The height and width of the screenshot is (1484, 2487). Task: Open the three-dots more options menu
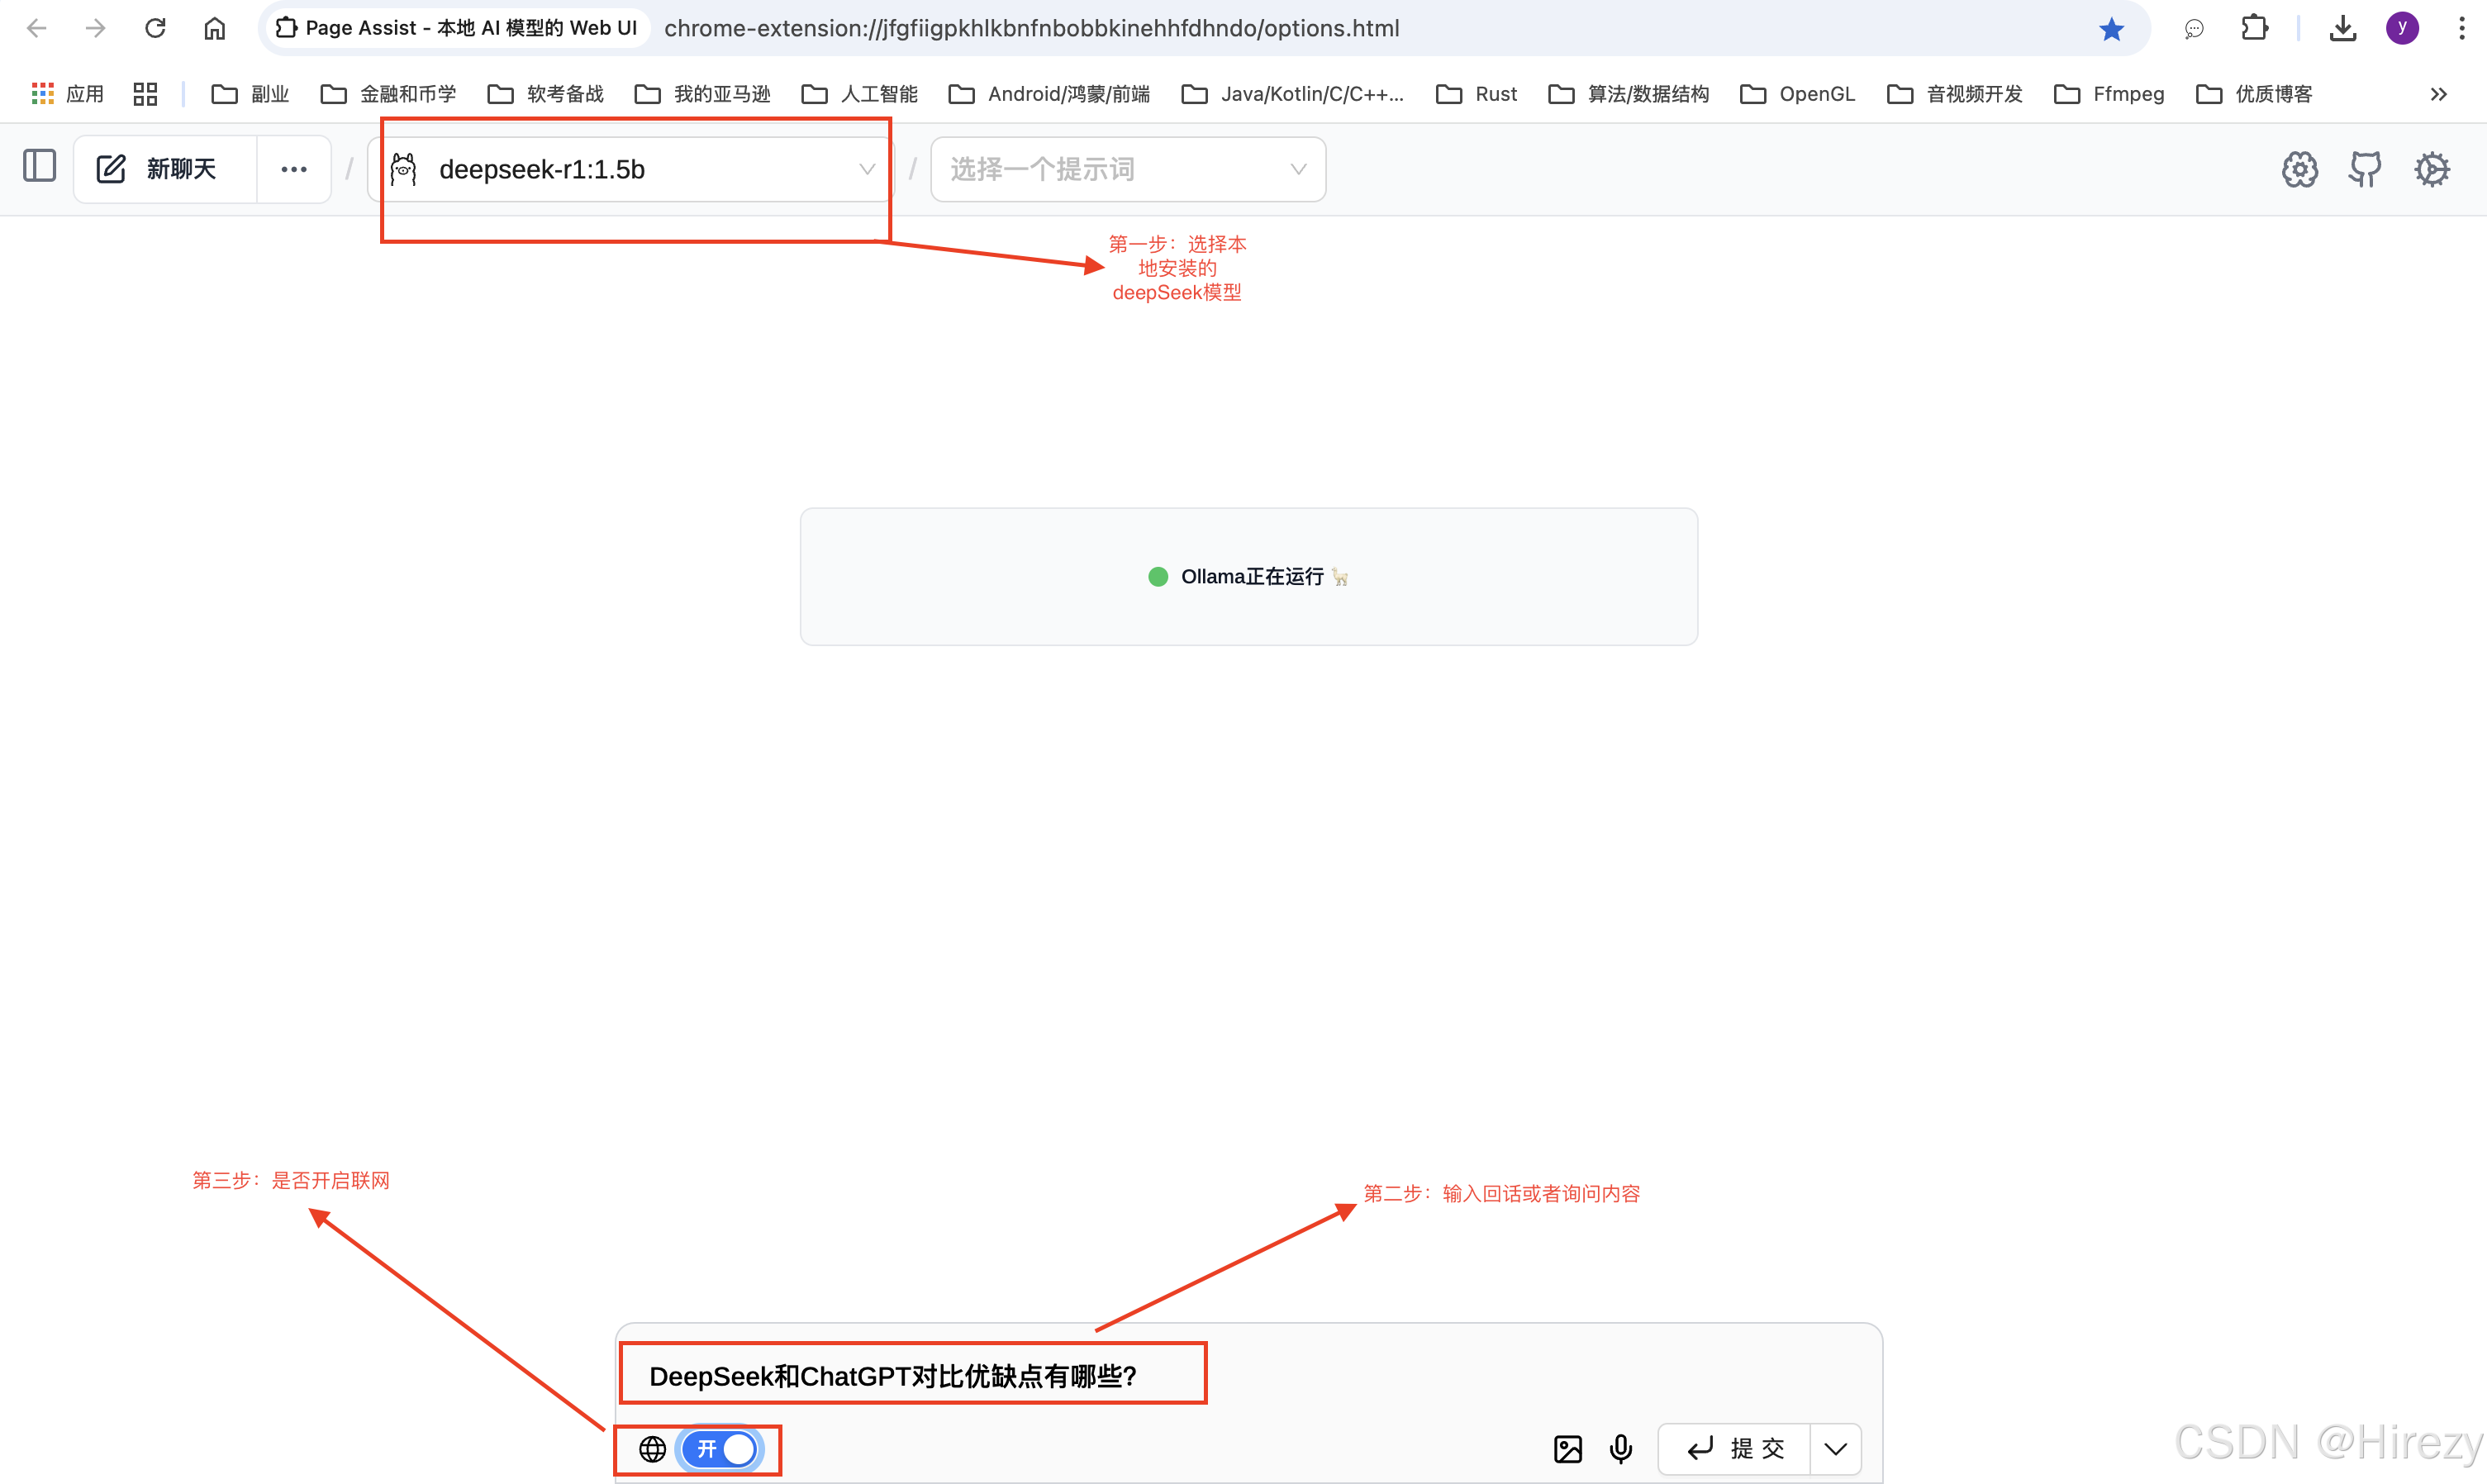point(294,169)
